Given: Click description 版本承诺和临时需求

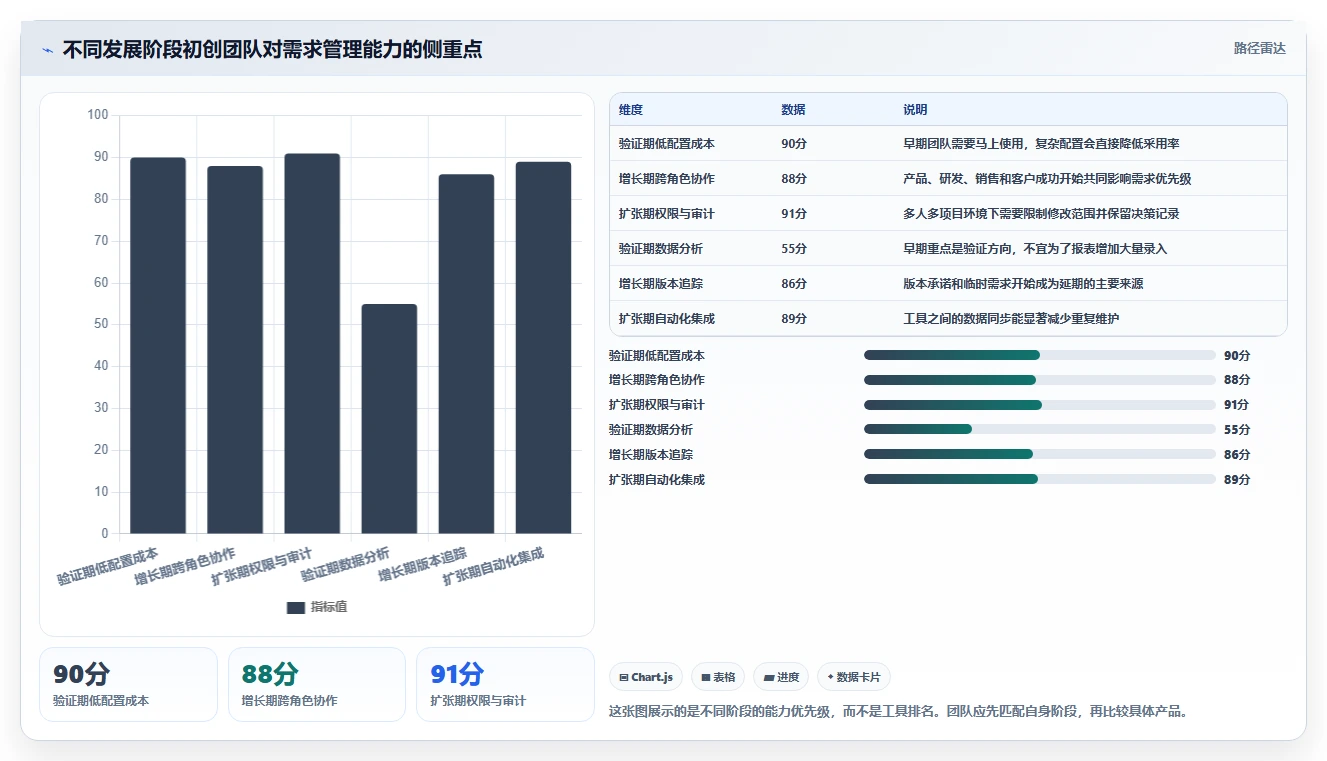Looking at the screenshot, I should [x=1023, y=284].
